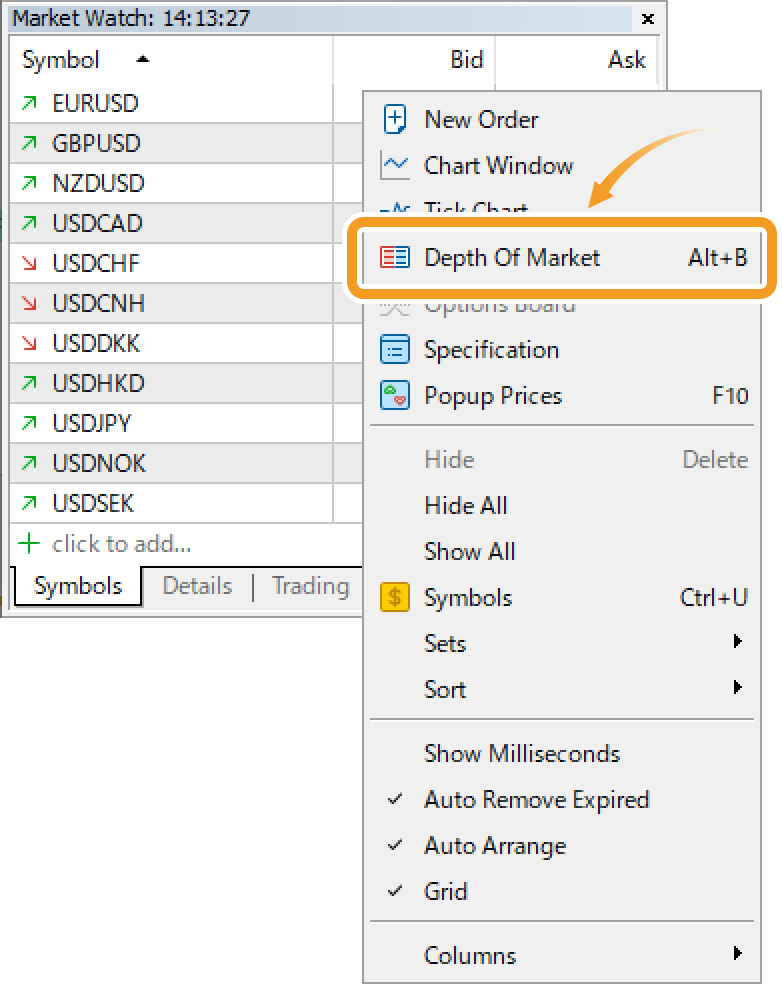The height and width of the screenshot is (984, 782).
Task: Click the Symbol column sort arrow
Action: [141, 59]
